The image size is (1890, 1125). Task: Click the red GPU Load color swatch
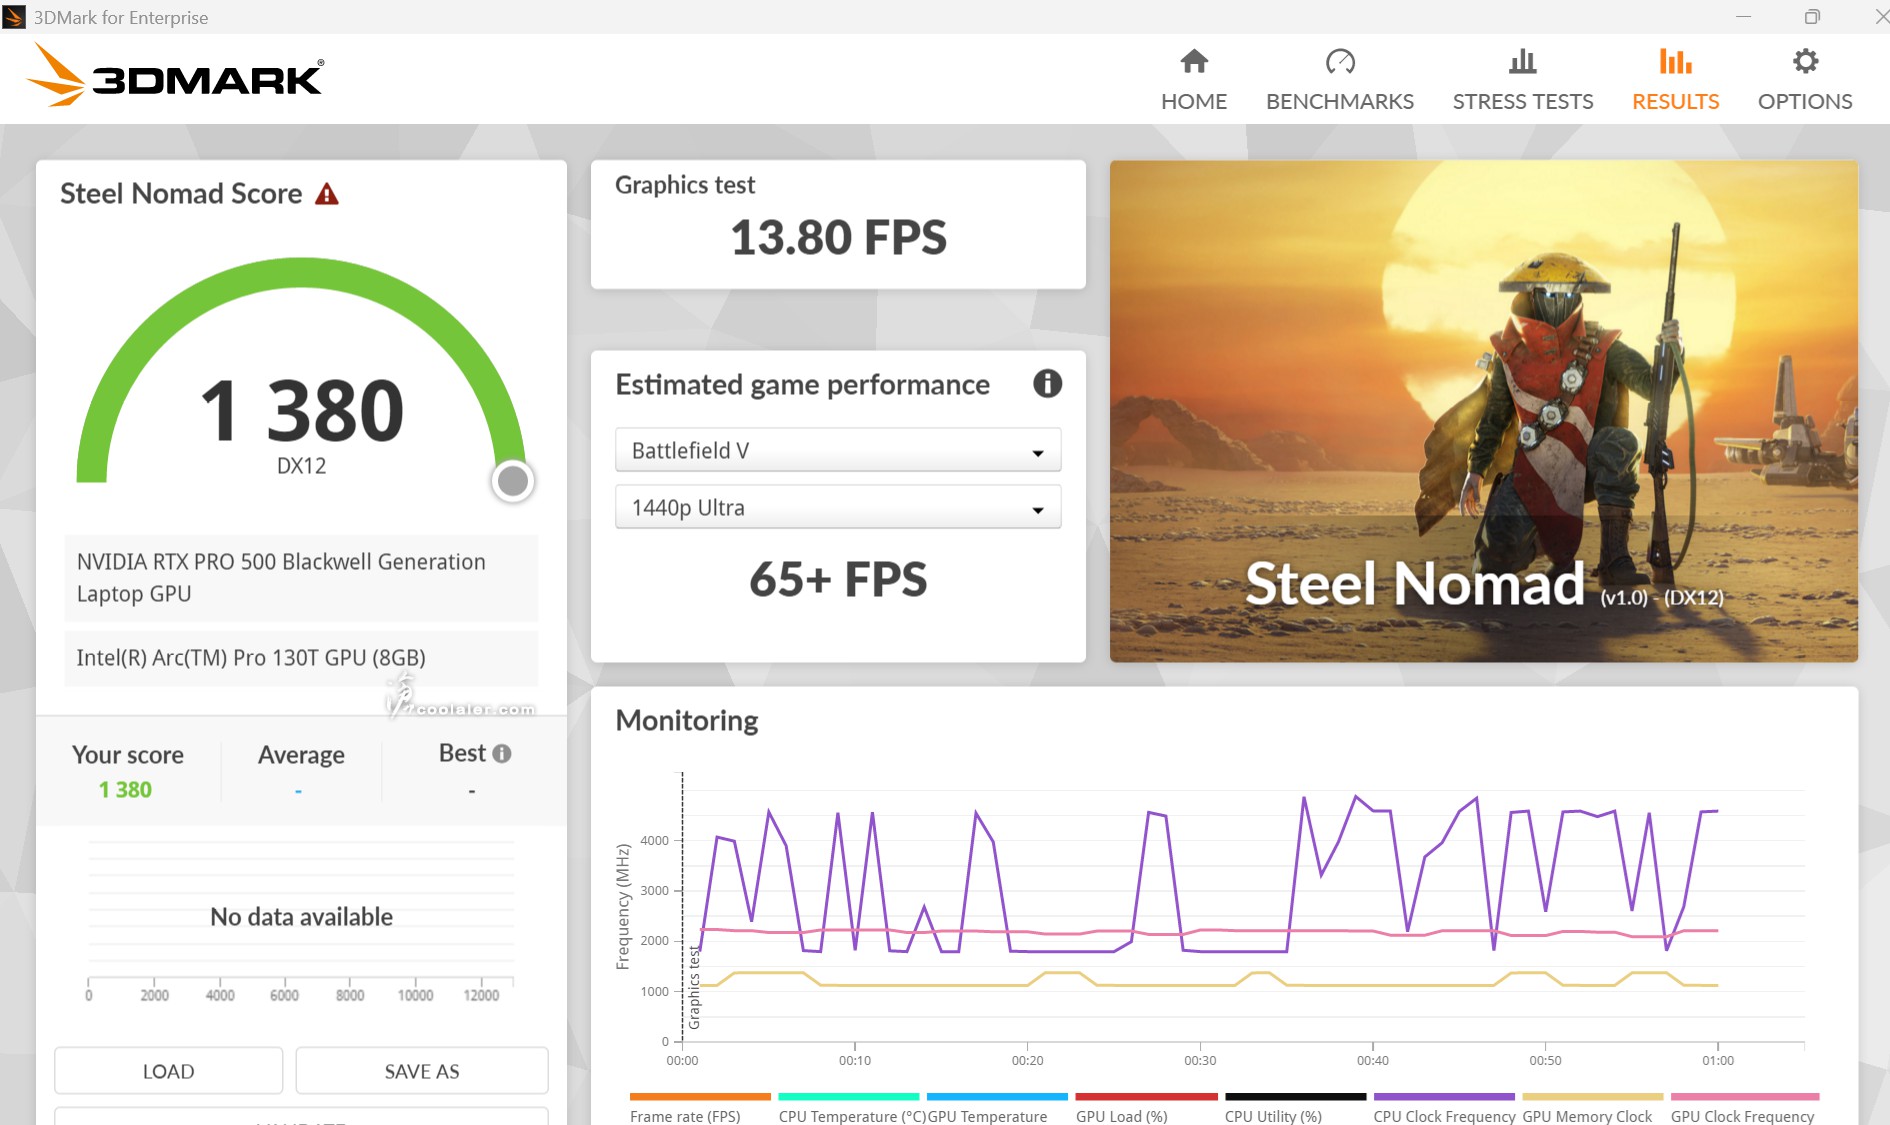coord(1146,1097)
